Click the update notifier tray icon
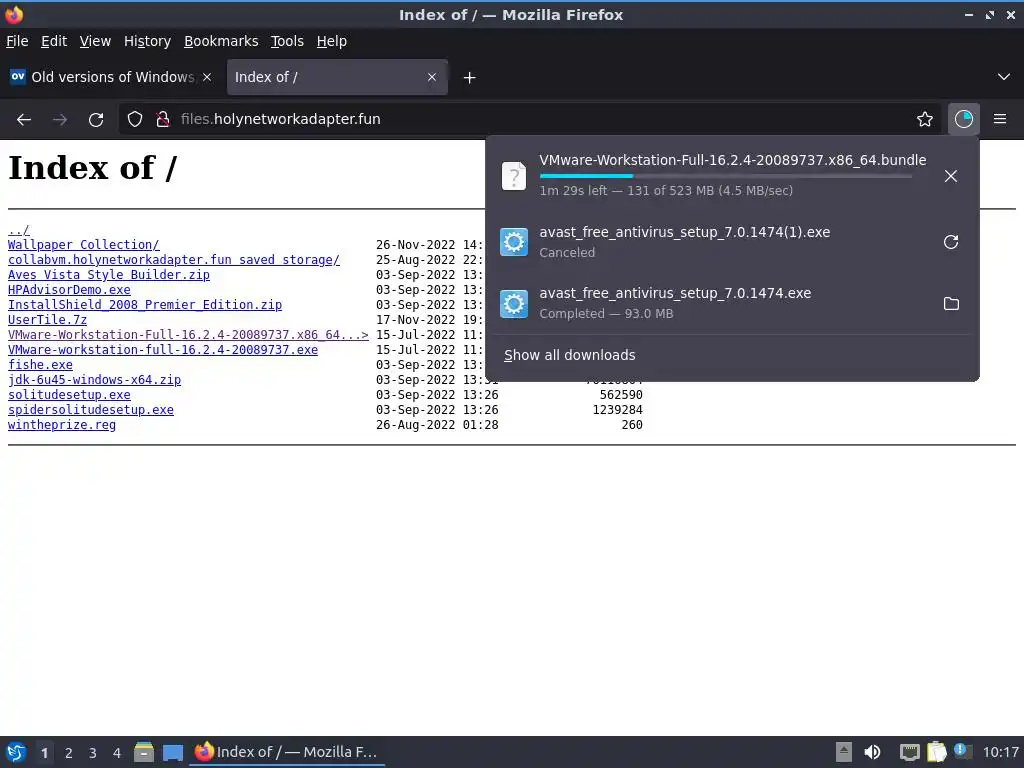This screenshot has height=768, width=1024. click(963, 751)
